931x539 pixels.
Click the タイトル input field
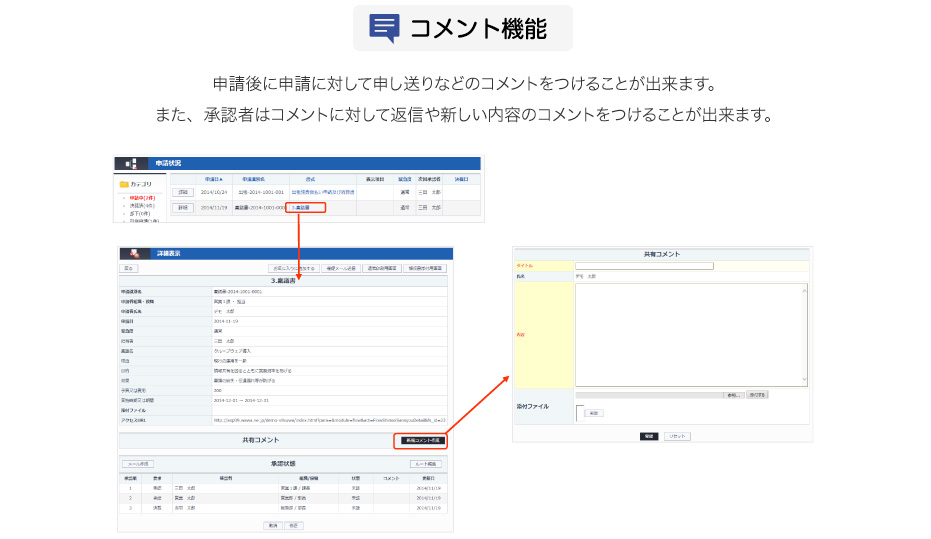(x=644, y=266)
